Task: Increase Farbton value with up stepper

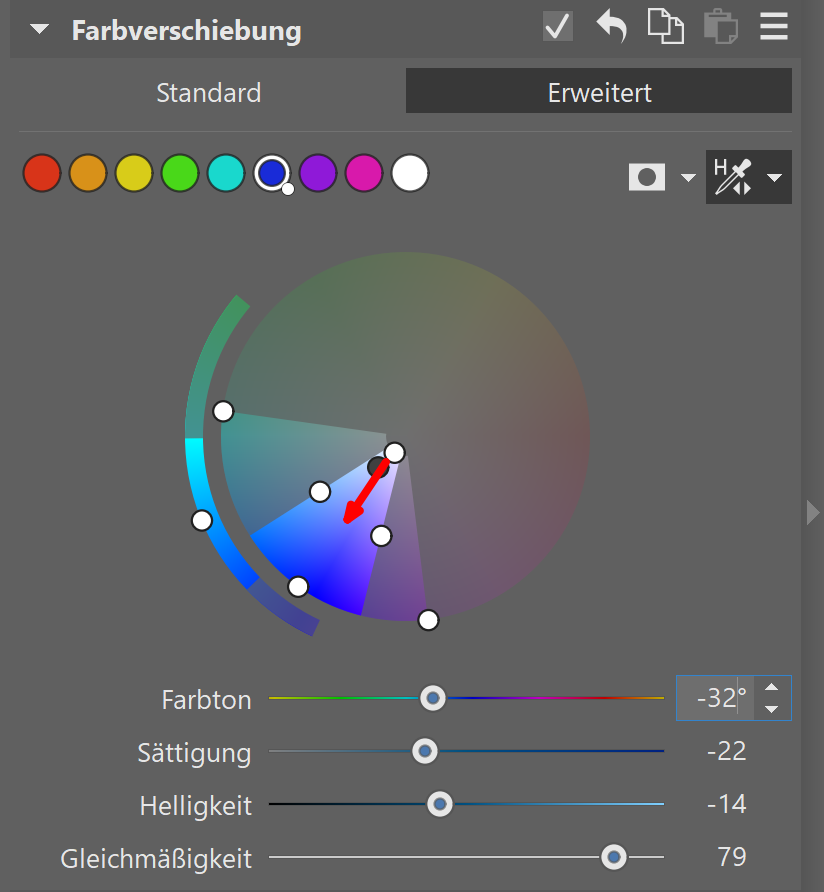Action: tap(770, 687)
